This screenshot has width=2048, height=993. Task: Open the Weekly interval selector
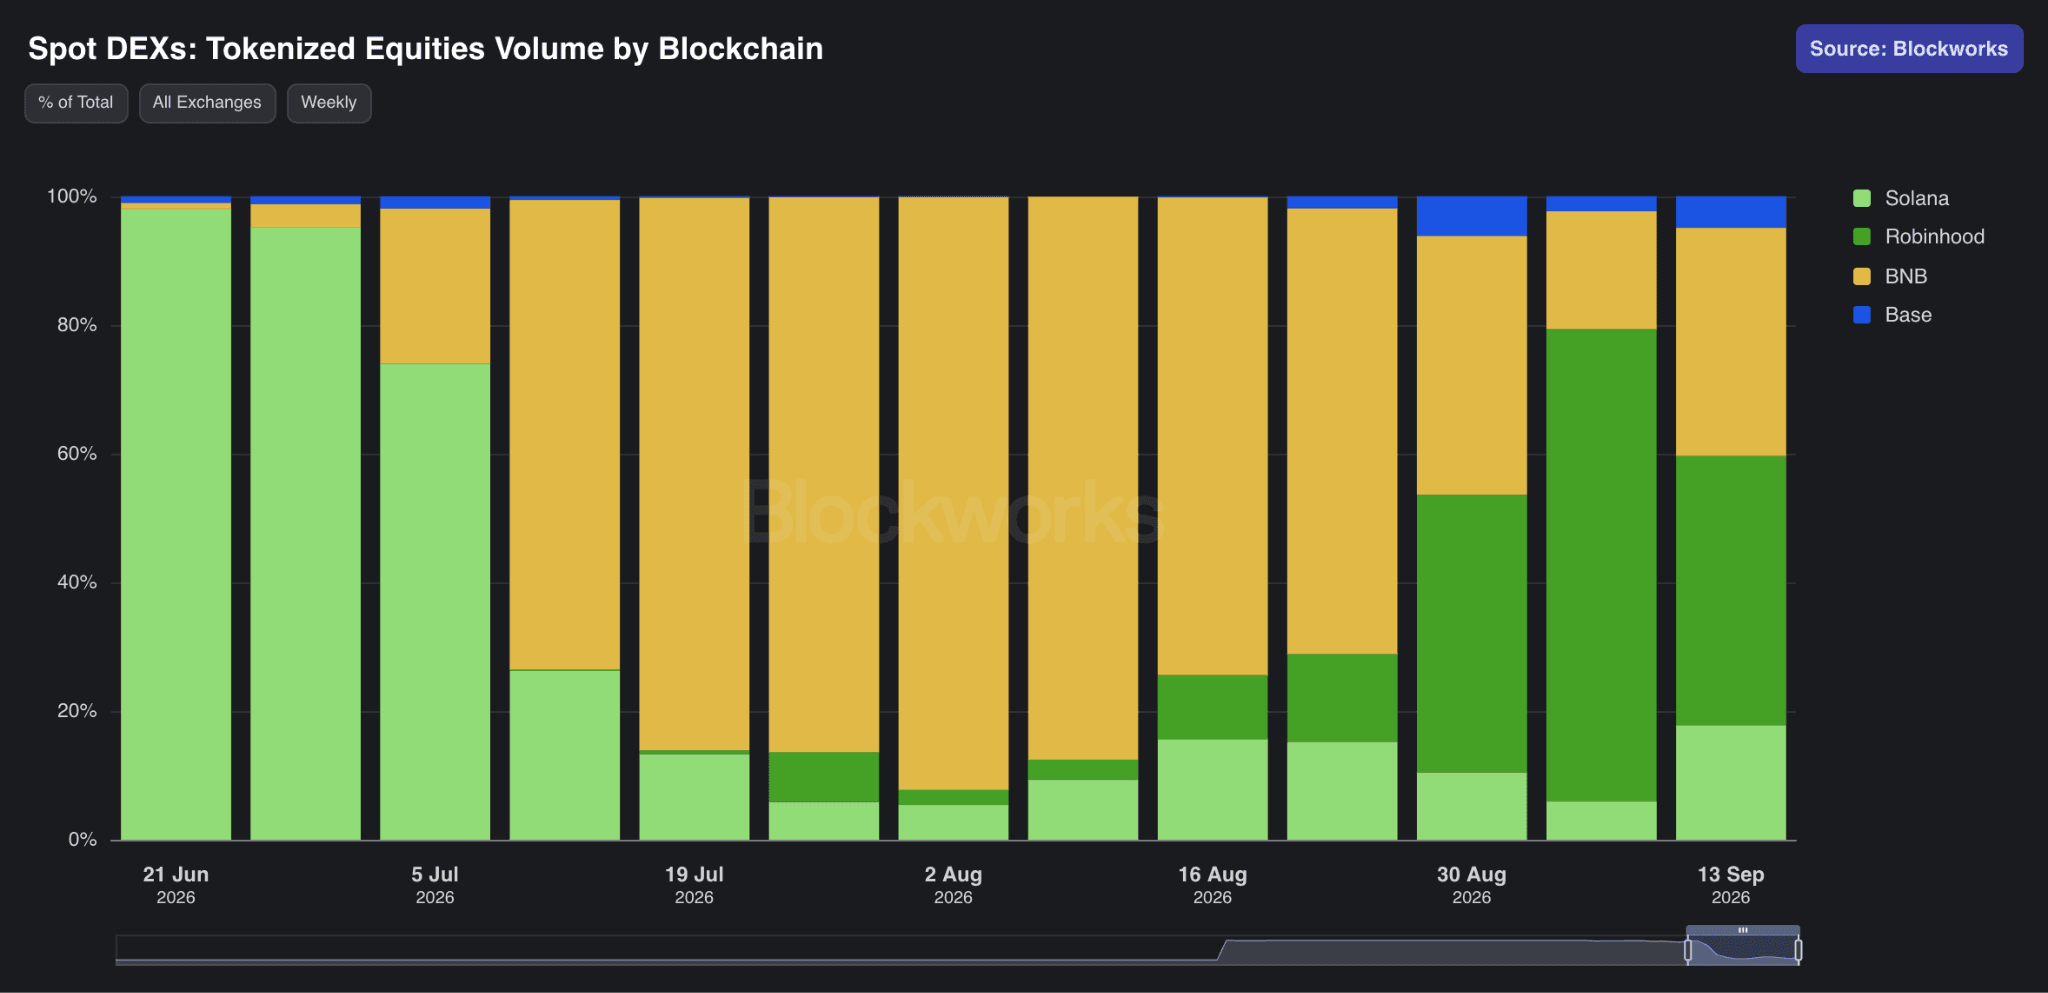pyautogui.click(x=329, y=103)
